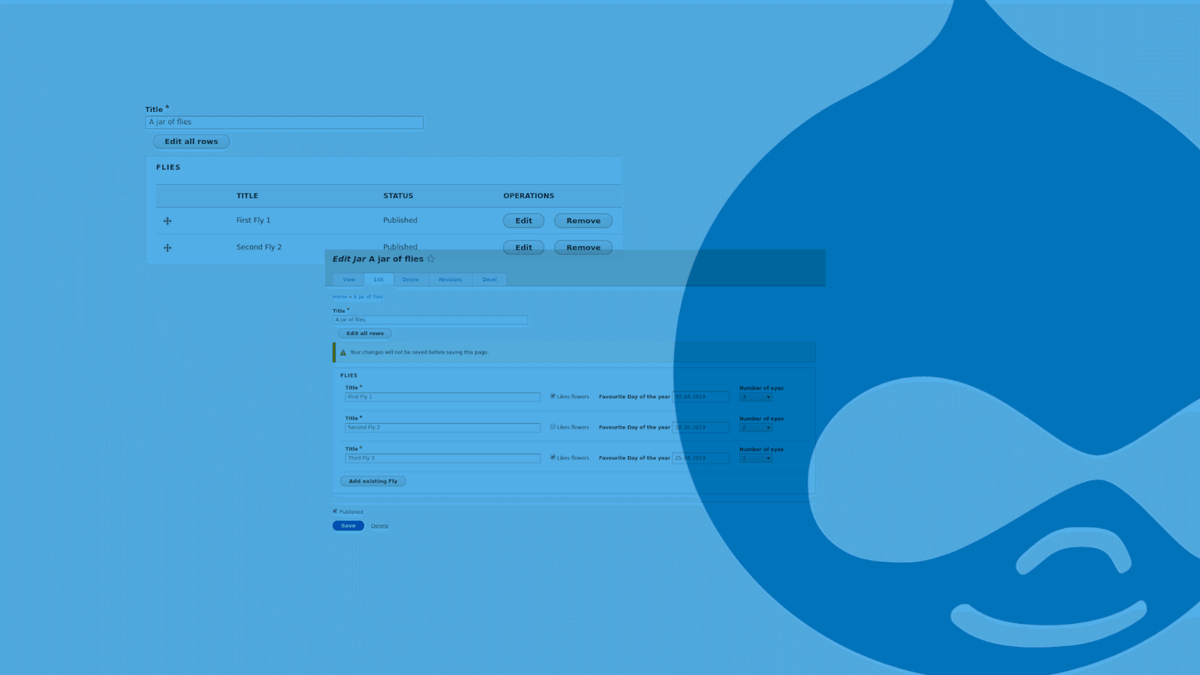Click Remove button for First Fly 1

tap(583, 221)
